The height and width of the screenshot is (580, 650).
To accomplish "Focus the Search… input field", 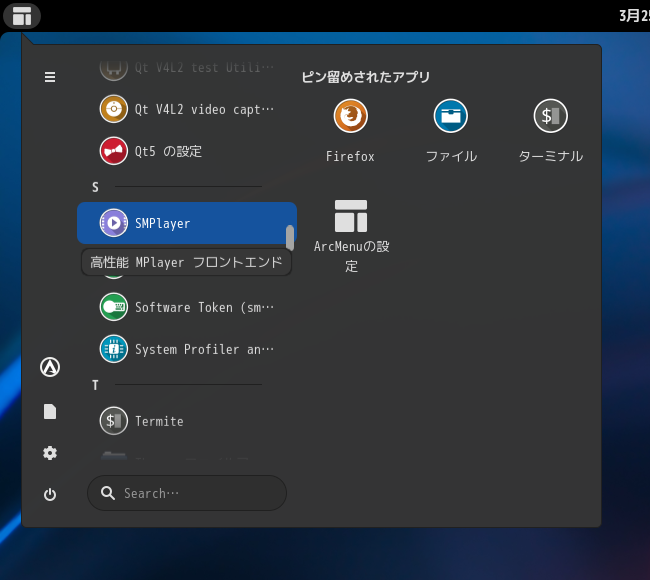I will (x=187, y=493).
